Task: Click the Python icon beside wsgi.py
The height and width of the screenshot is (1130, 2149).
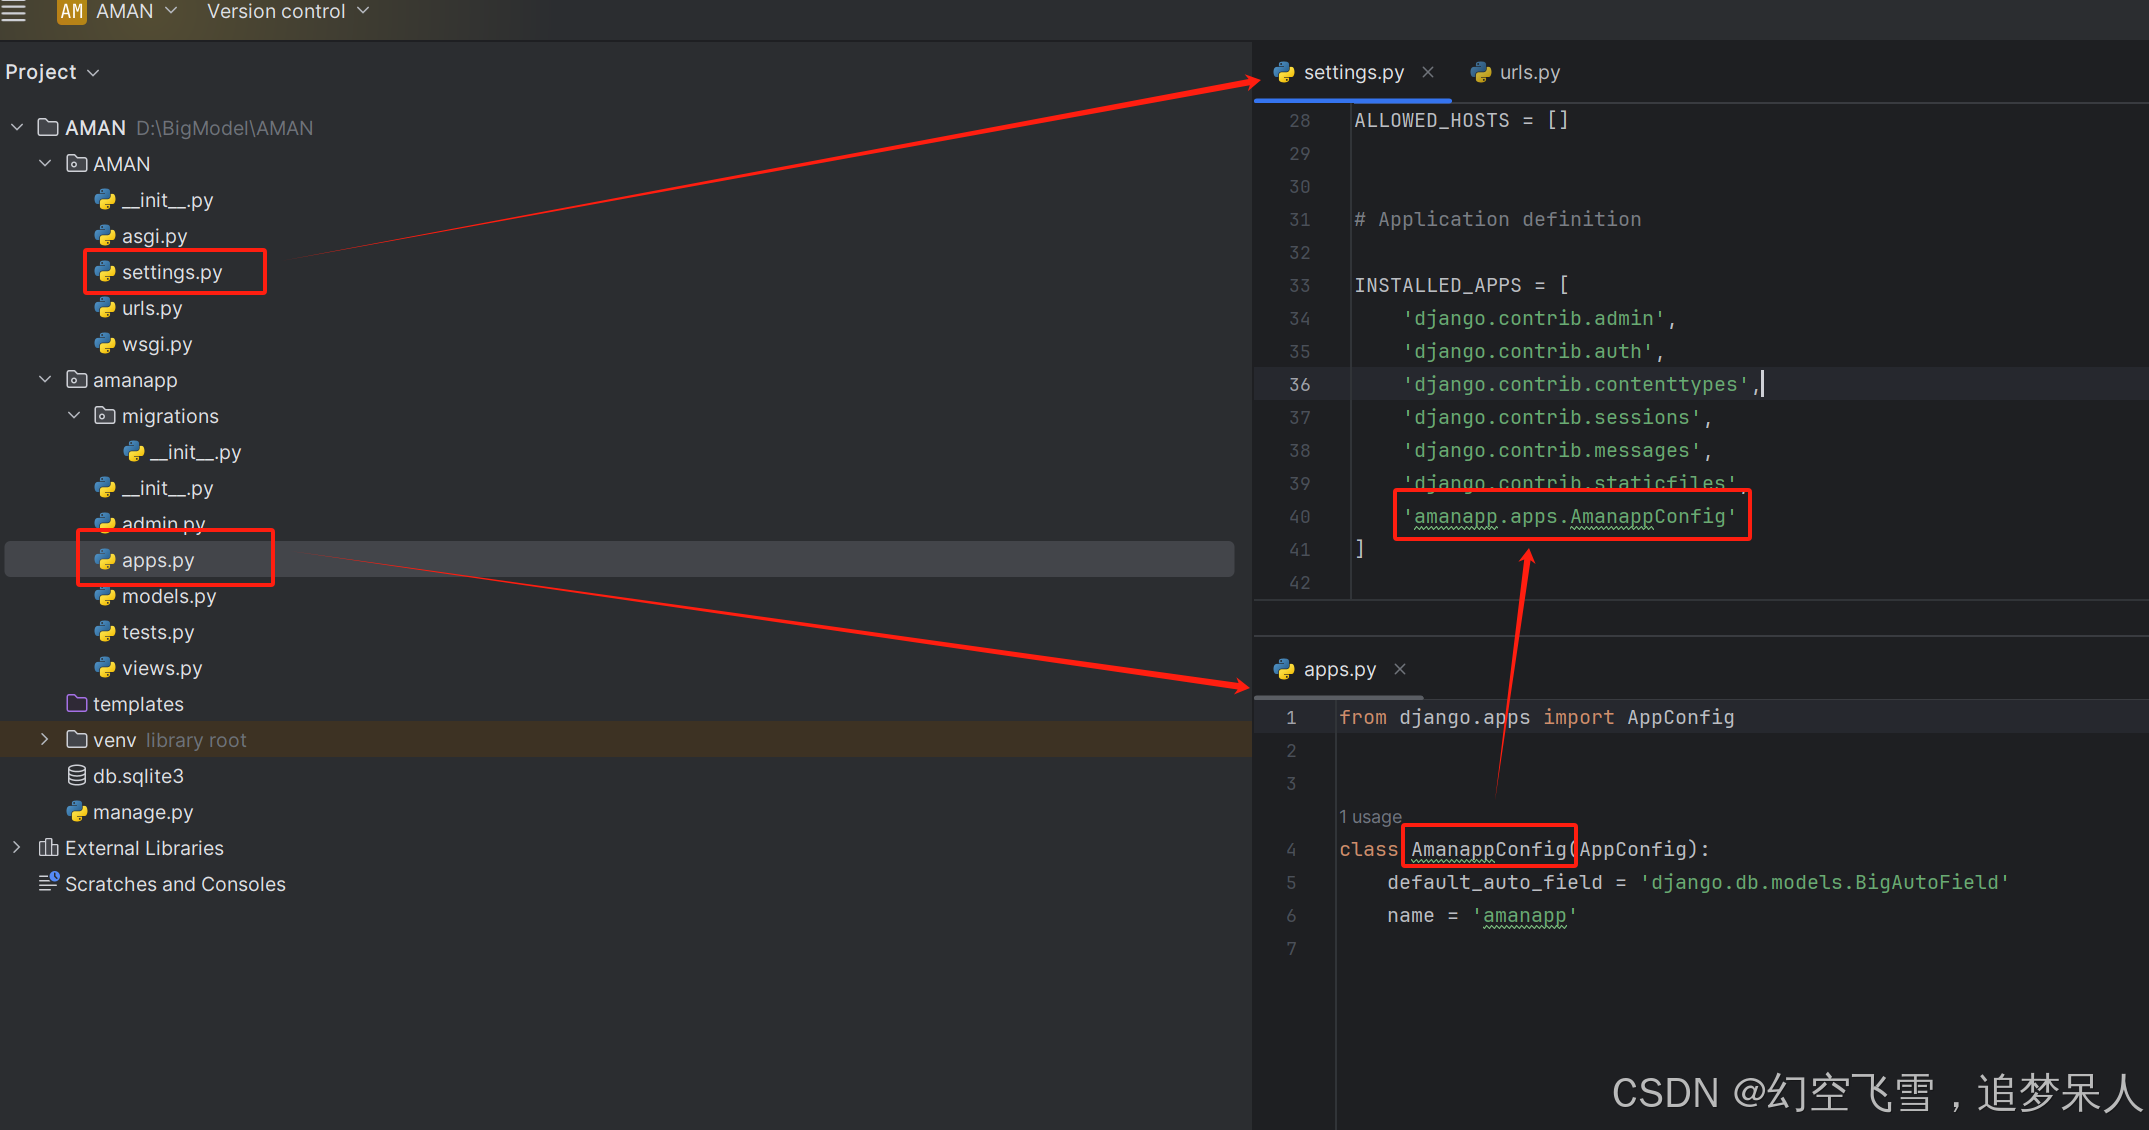Action: tap(105, 344)
